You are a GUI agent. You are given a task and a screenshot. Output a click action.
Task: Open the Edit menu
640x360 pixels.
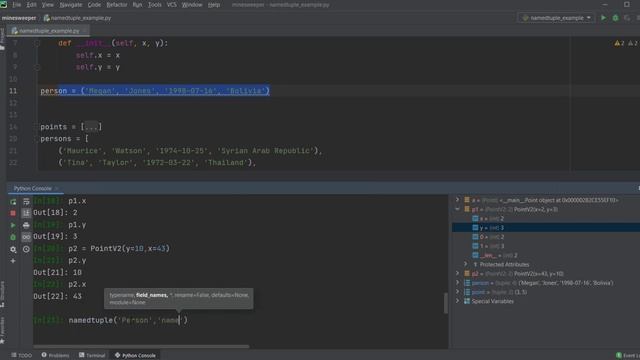(x=31, y=5)
